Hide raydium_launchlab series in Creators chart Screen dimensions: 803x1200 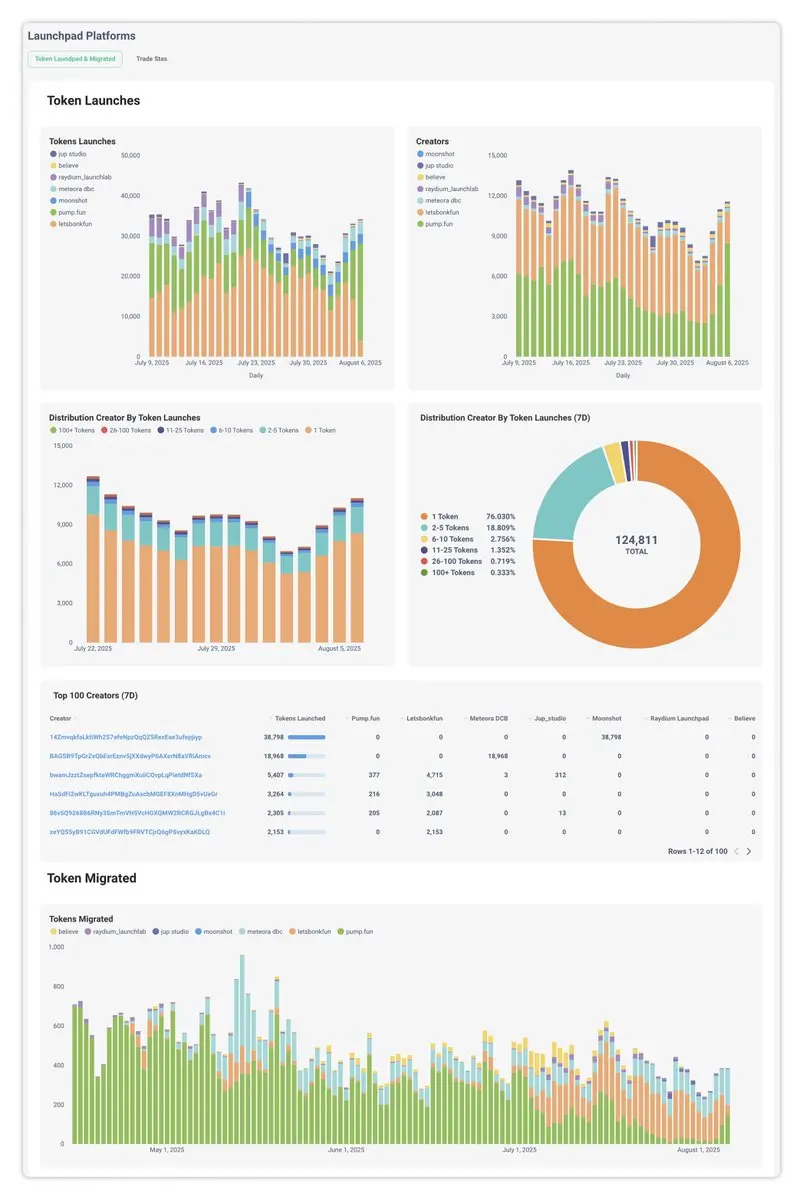[x=420, y=189]
